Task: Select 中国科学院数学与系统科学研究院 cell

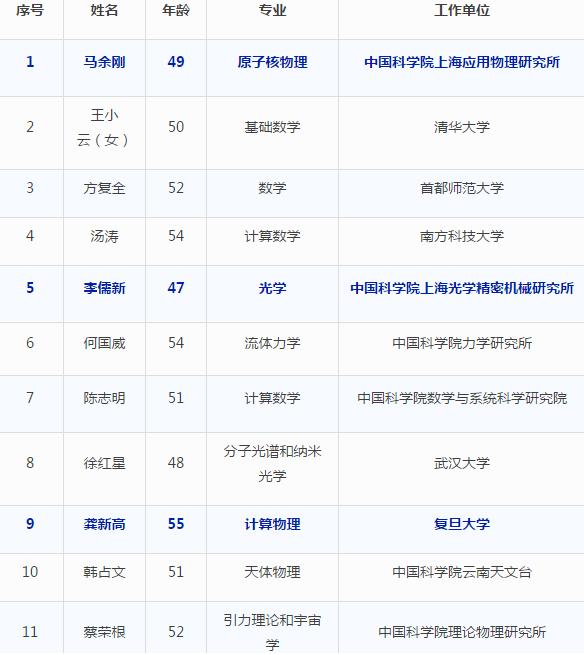Action: point(462,398)
